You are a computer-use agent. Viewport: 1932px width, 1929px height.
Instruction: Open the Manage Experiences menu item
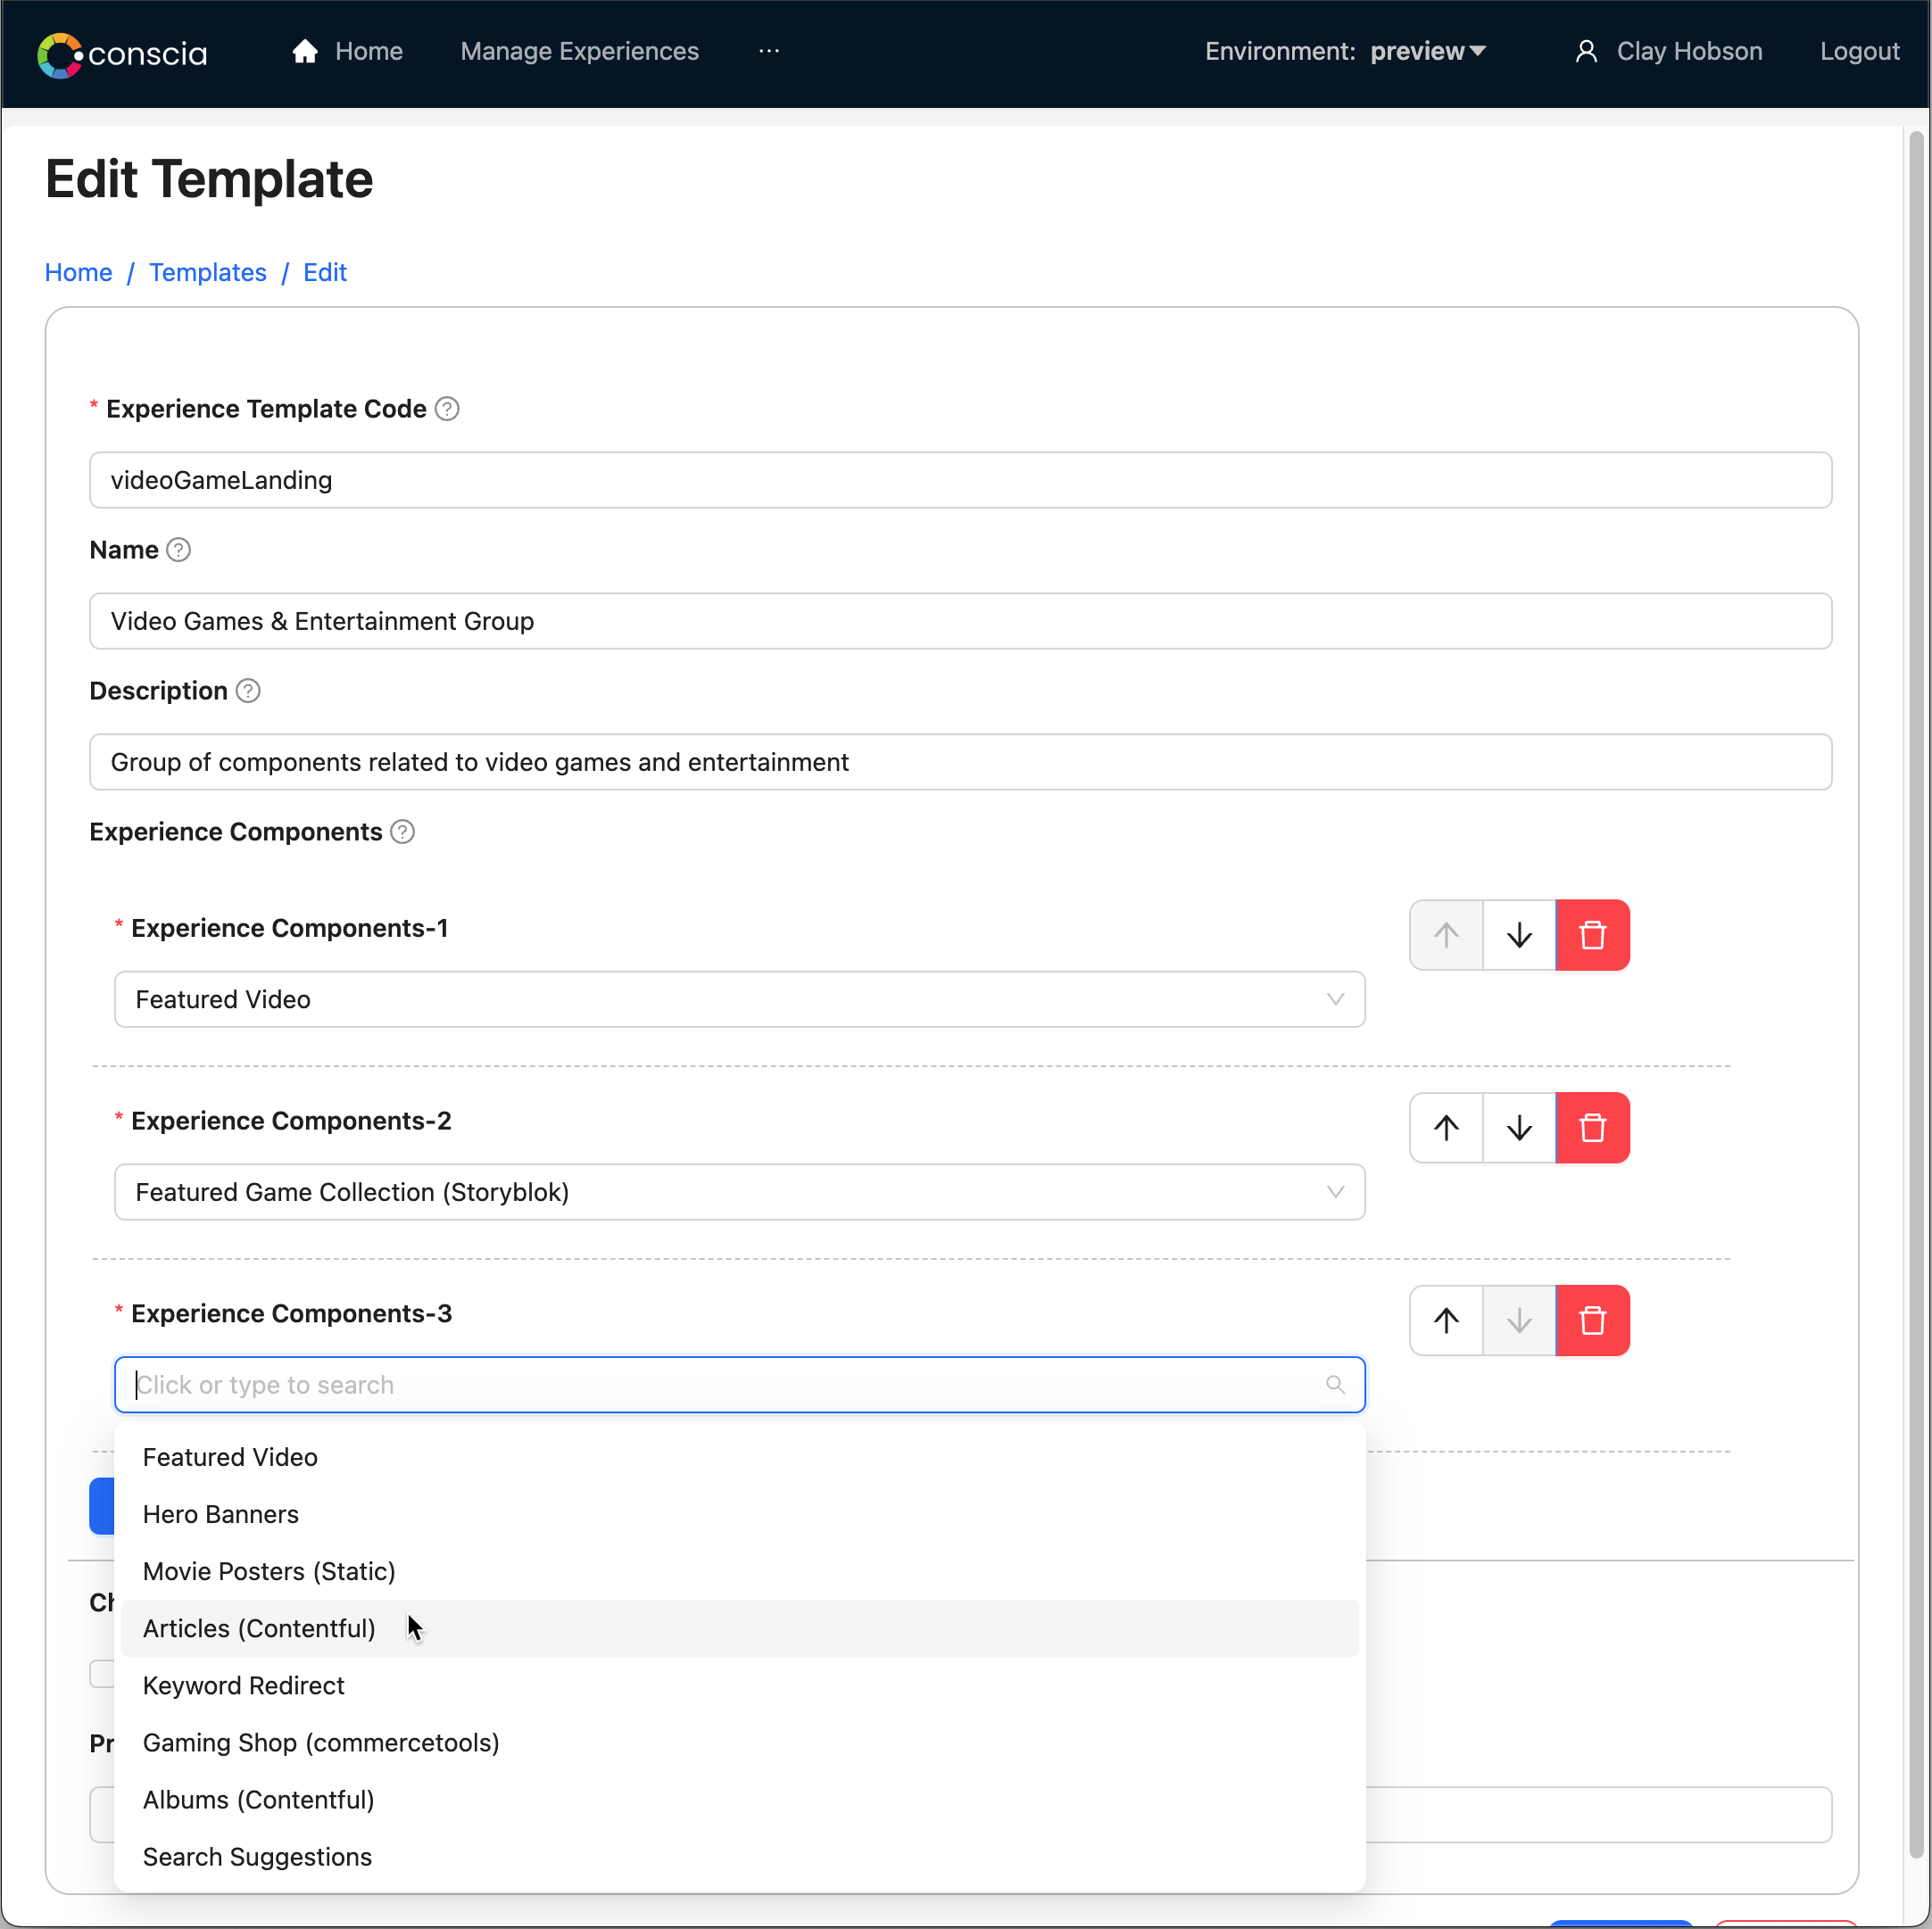click(x=577, y=51)
